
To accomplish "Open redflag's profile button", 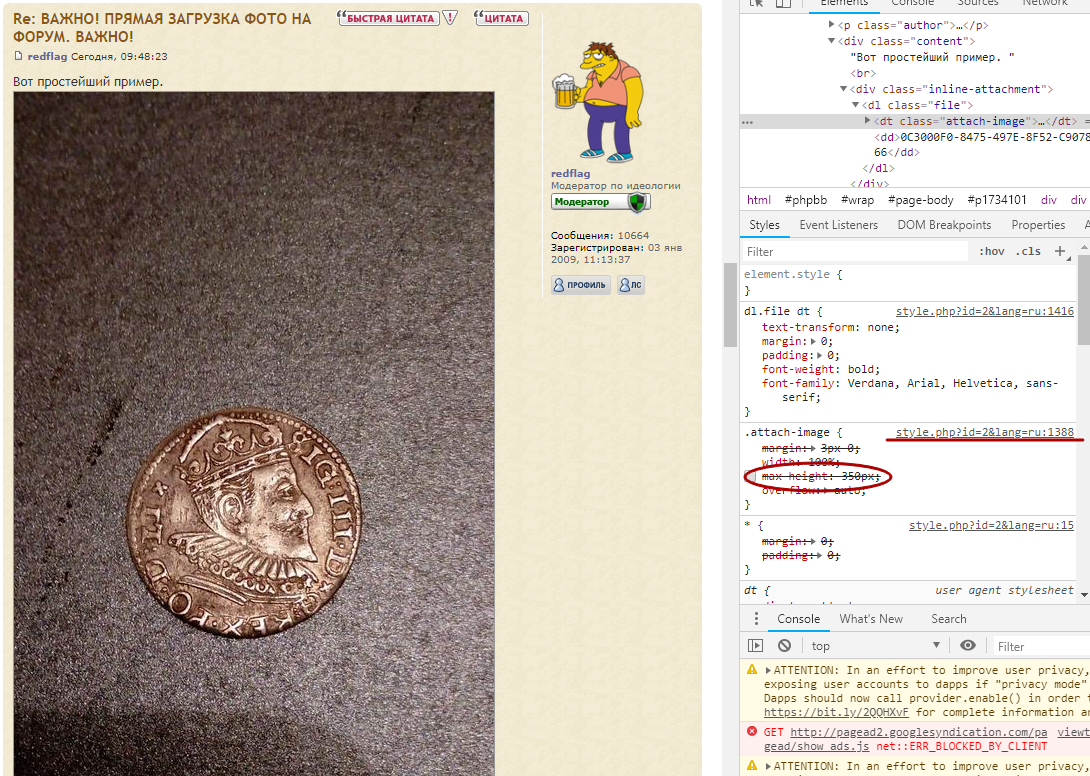I will (x=580, y=285).
